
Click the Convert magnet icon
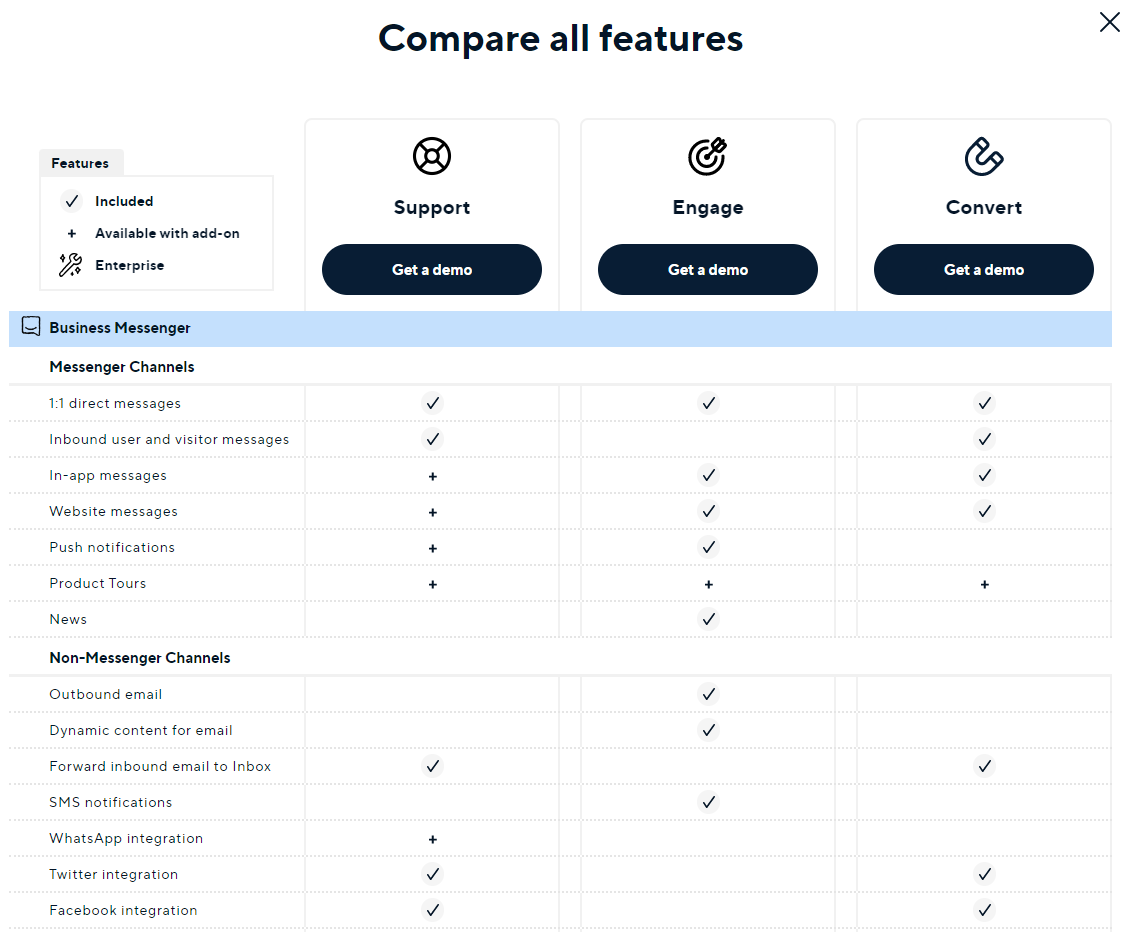pos(984,156)
